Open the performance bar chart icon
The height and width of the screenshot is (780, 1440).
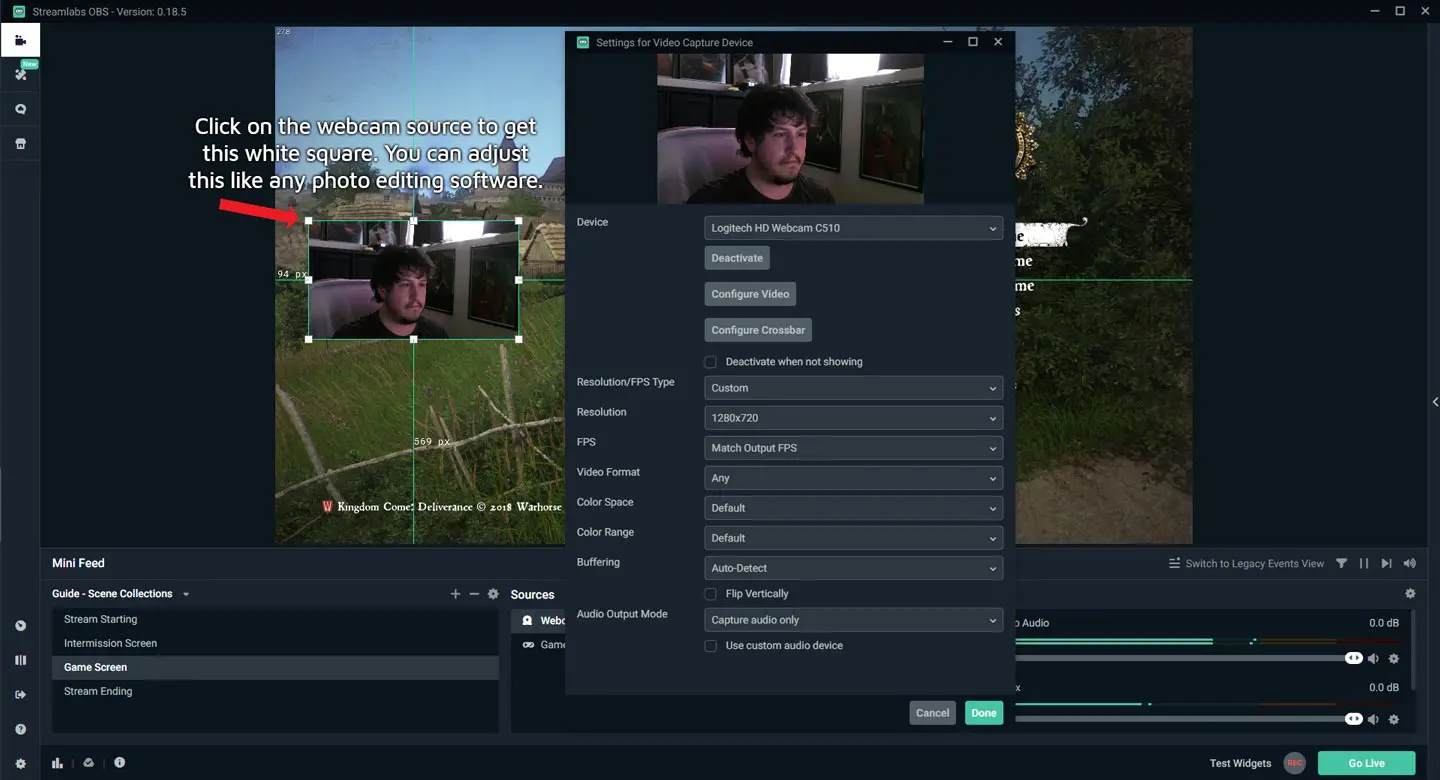pos(58,763)
